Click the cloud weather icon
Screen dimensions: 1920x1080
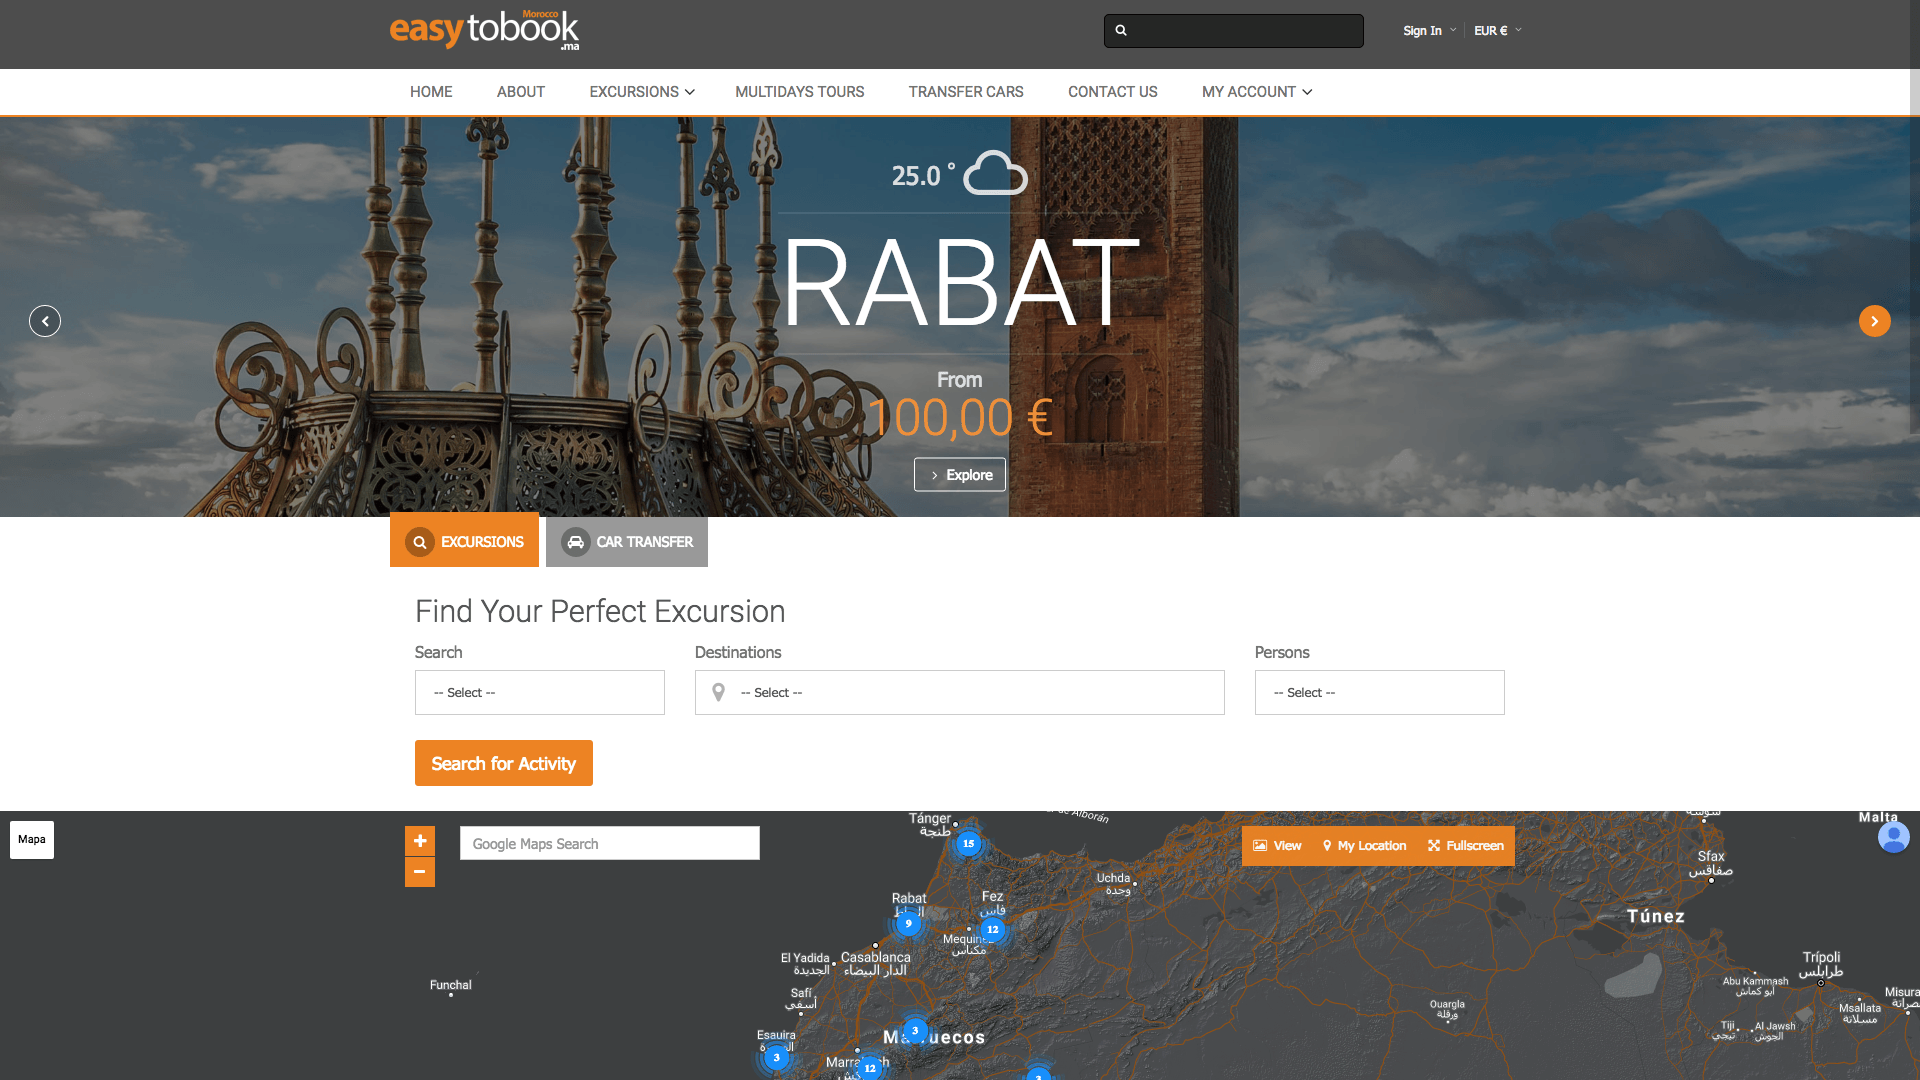[995, 174]
